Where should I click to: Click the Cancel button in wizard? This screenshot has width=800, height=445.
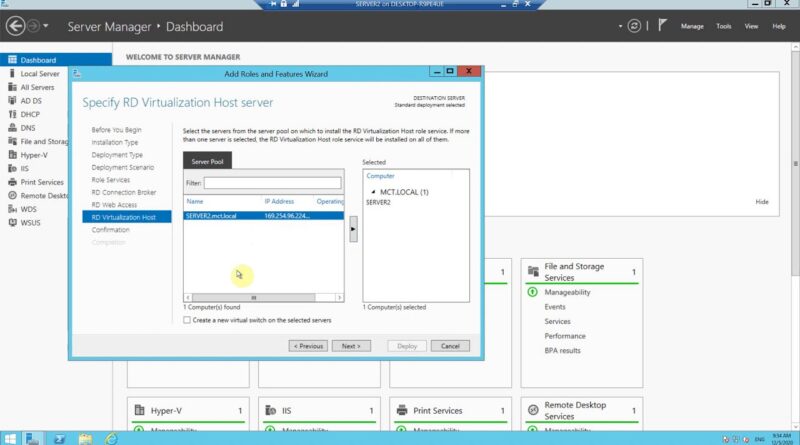450,346
